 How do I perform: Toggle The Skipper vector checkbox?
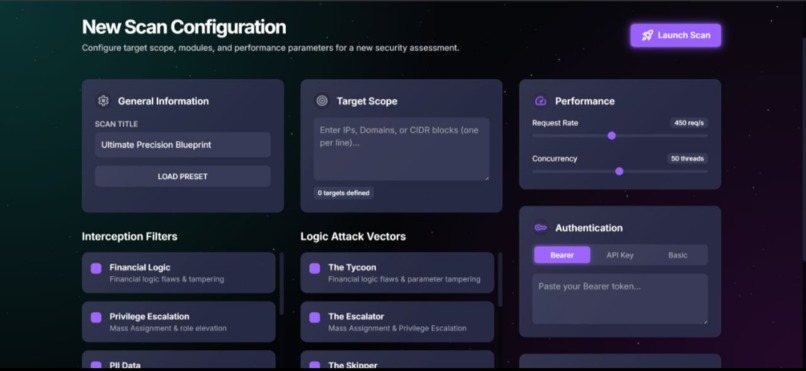315,365
